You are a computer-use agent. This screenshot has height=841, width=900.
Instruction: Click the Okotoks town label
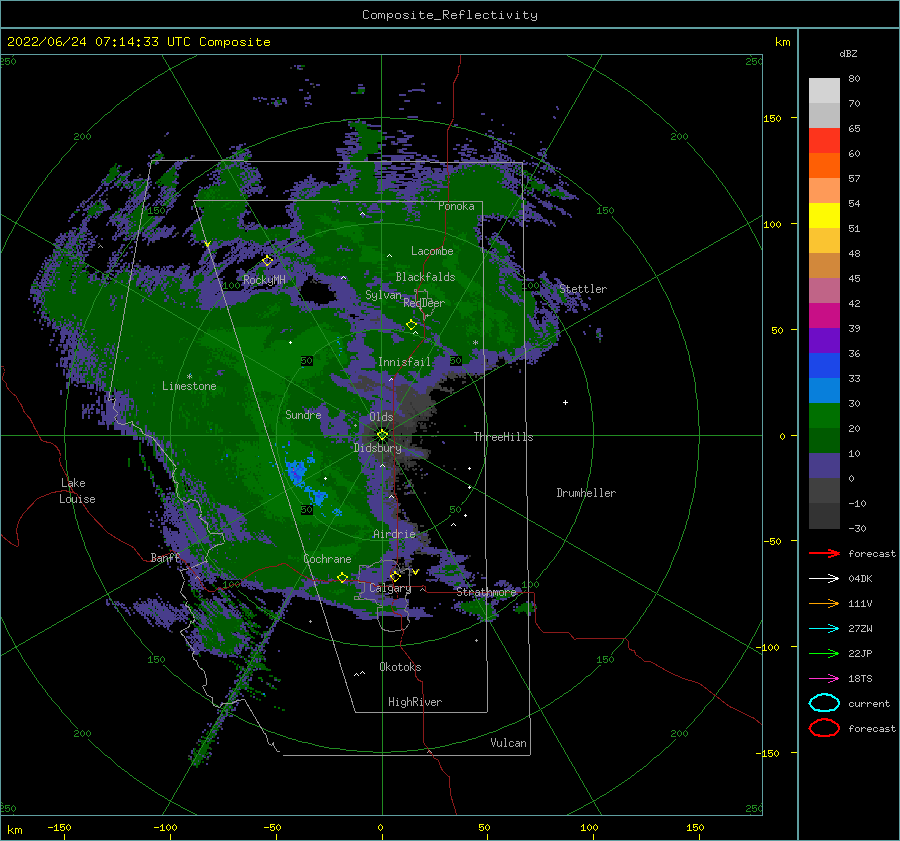pyautogui.click(x=400, y=667)
